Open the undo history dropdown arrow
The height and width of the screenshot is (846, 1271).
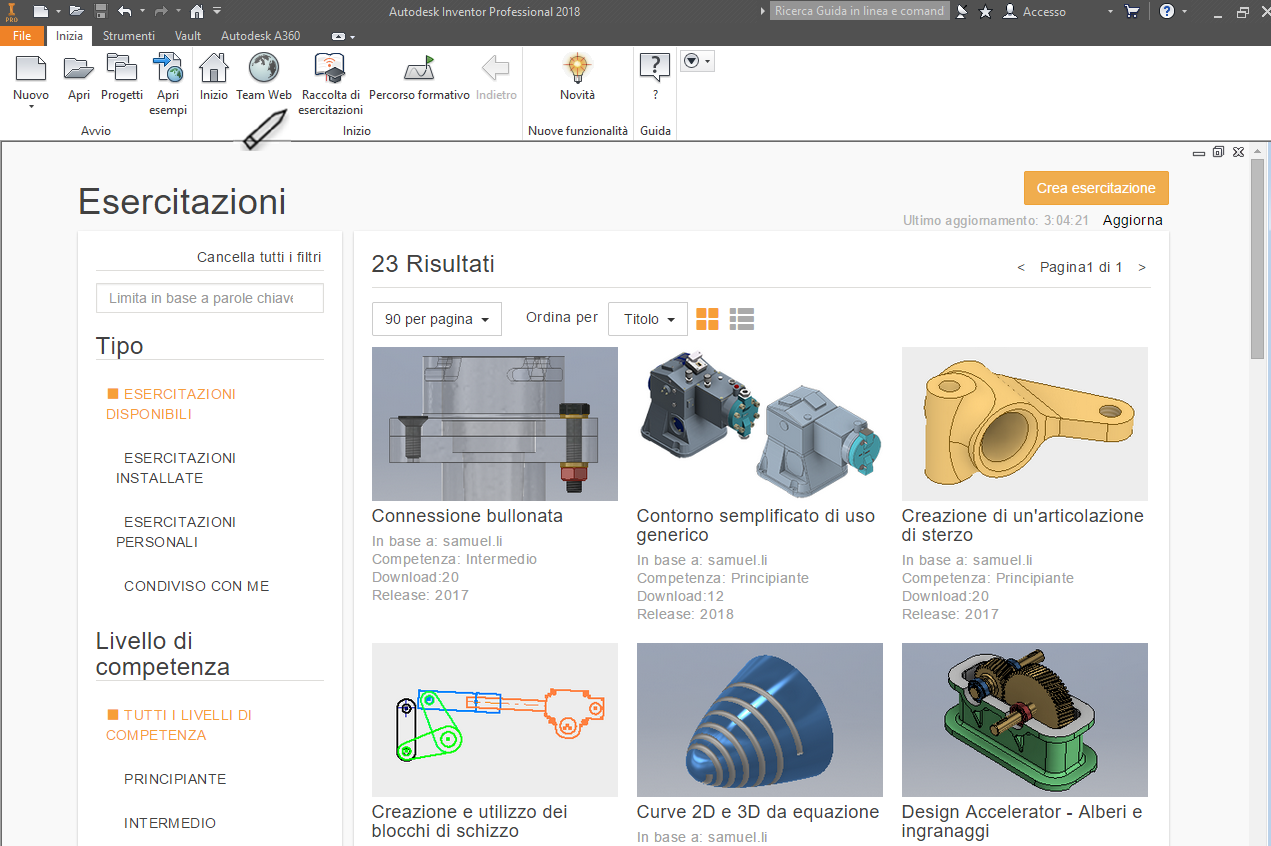point(142,11)
